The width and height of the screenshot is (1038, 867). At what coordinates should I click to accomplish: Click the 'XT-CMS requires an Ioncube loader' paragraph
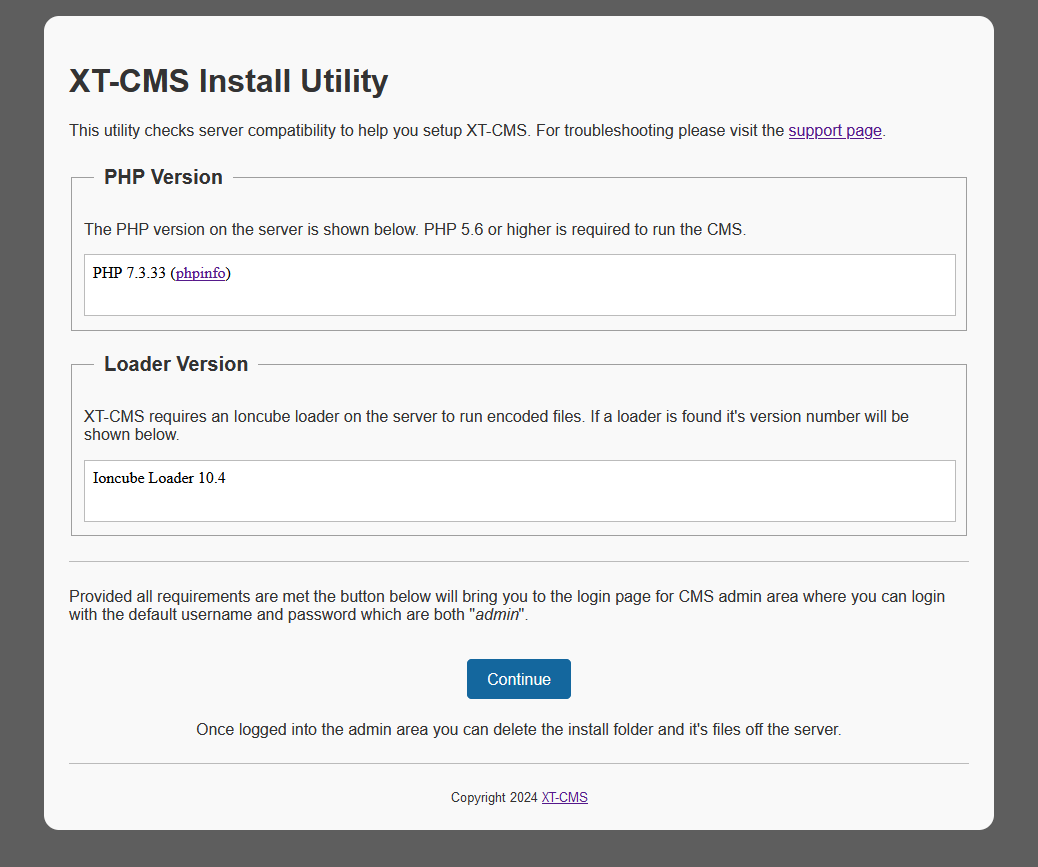[496, 426]
